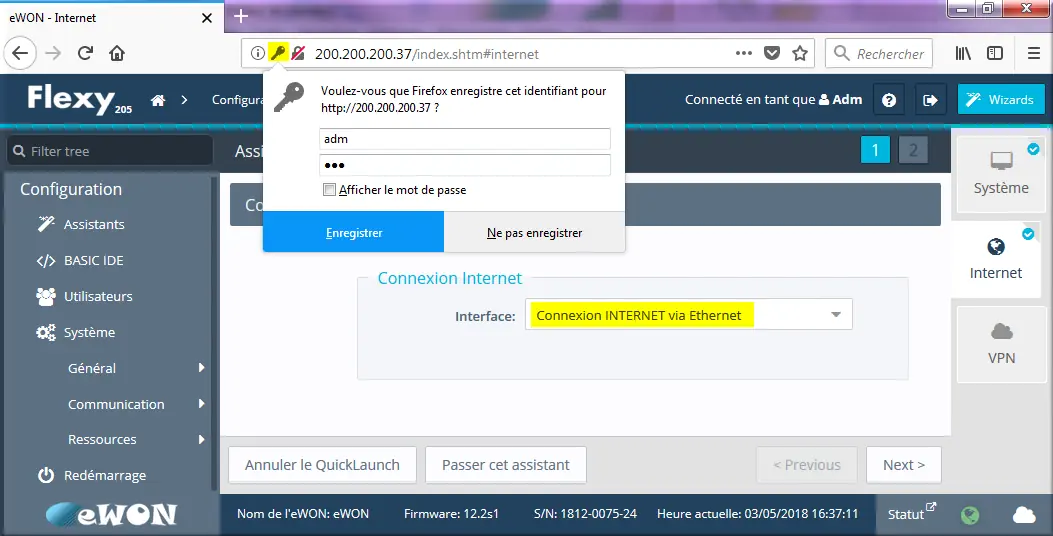Open Assistants in the Configuration tree
Viewport: 1053px width, 536px height.
[x=94, y=224]
